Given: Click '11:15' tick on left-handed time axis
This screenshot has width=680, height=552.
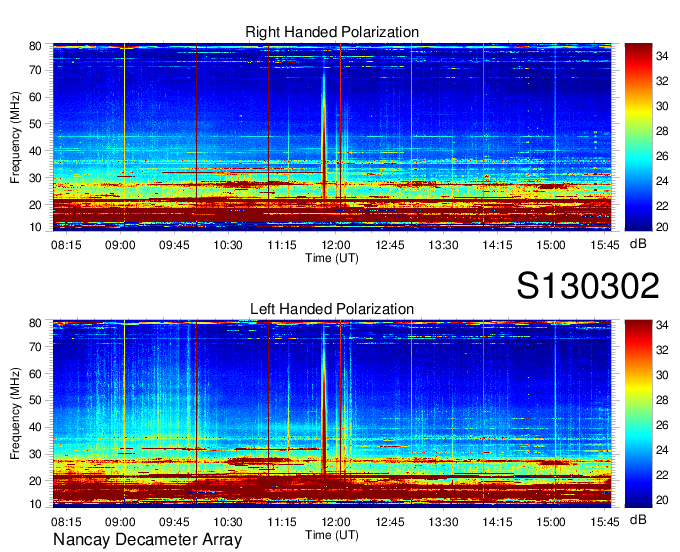Looking at the screenshot, I should tap(282, 522).
